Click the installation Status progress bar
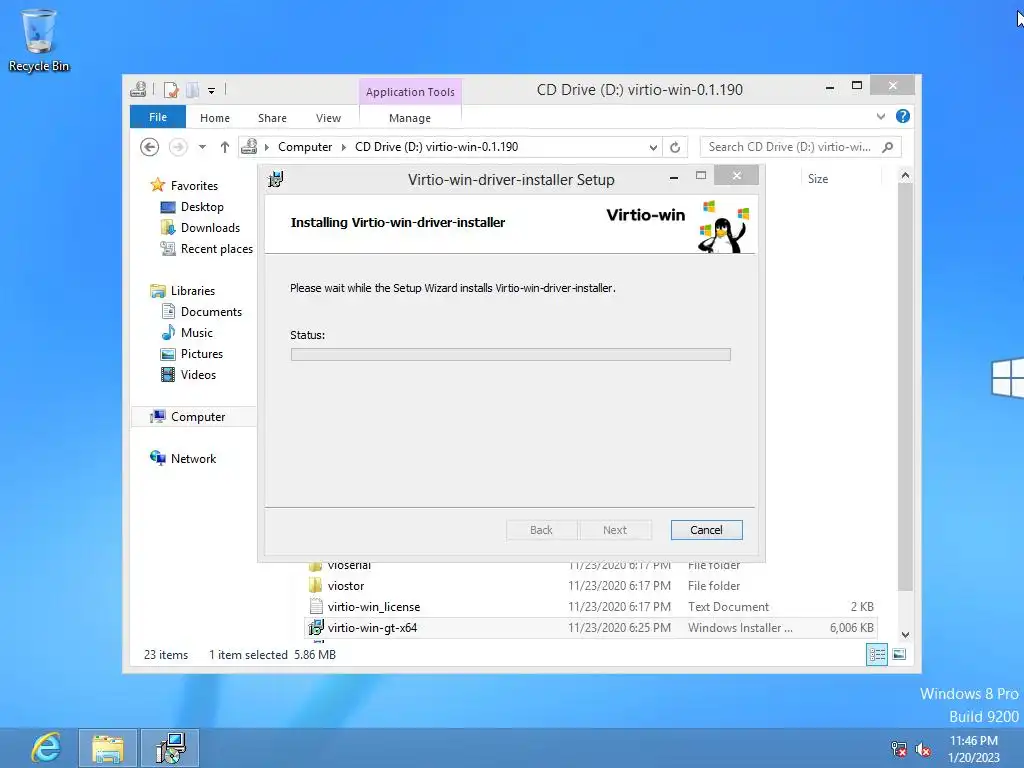Screen dimensions: 1024x768 [x=510, y=354]
